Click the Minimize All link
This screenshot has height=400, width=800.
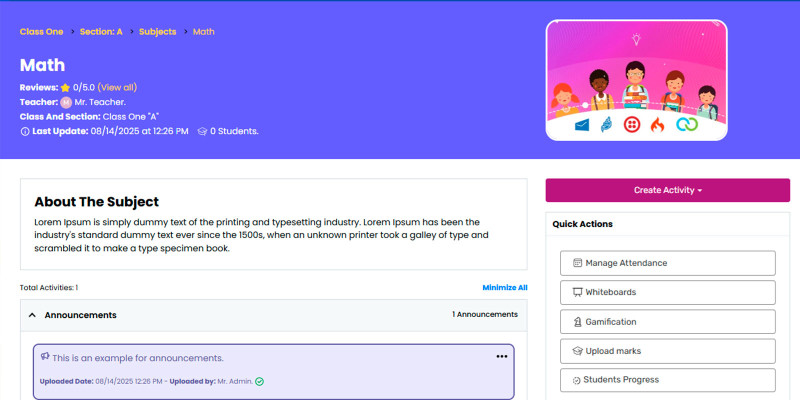tap(504, 288)
